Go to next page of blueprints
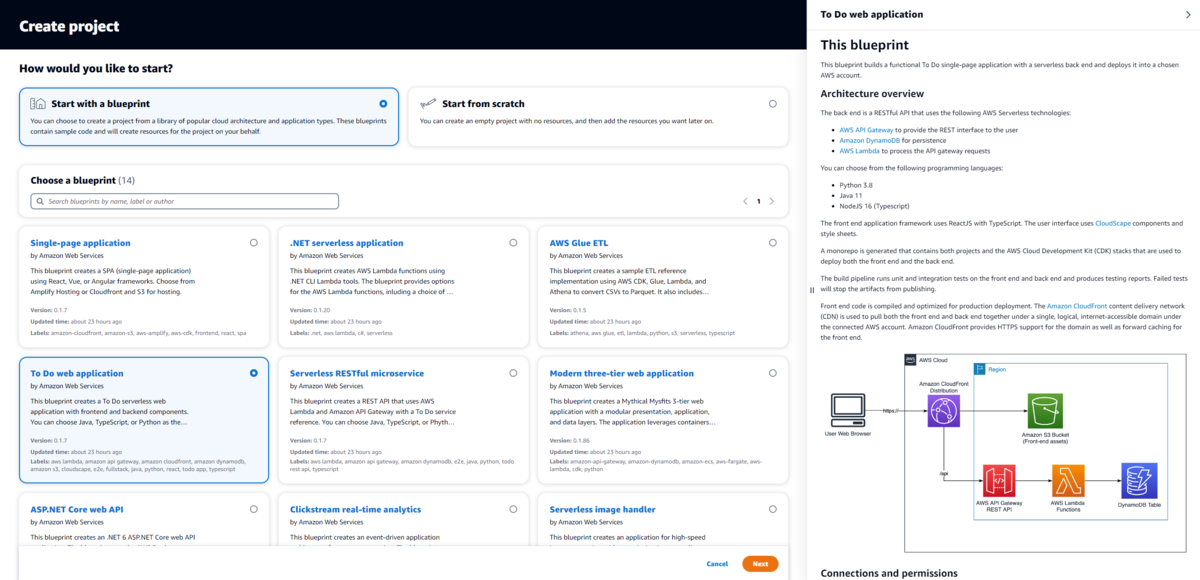This screenshot has height=580, width=1200. [x=773, y=201]
